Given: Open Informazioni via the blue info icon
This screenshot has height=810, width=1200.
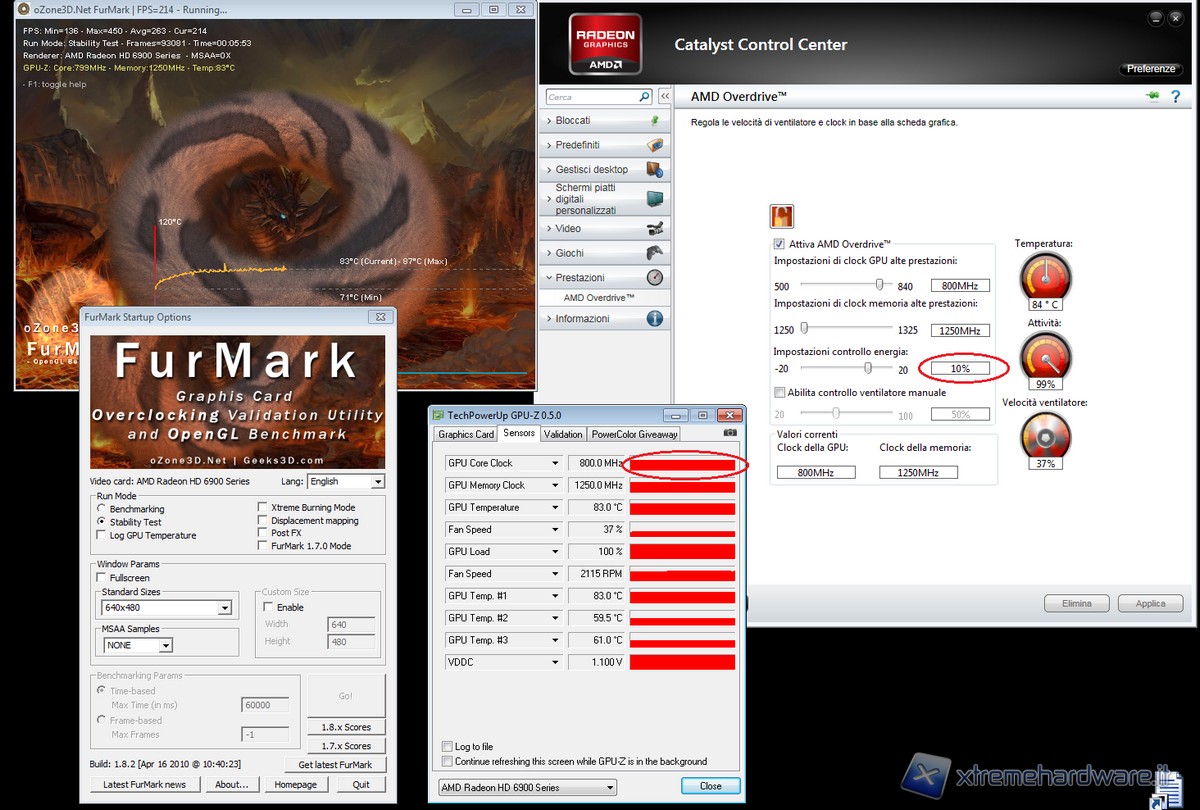Looking at the screenshot, I should pyautogui.click(x=655, y=319).
